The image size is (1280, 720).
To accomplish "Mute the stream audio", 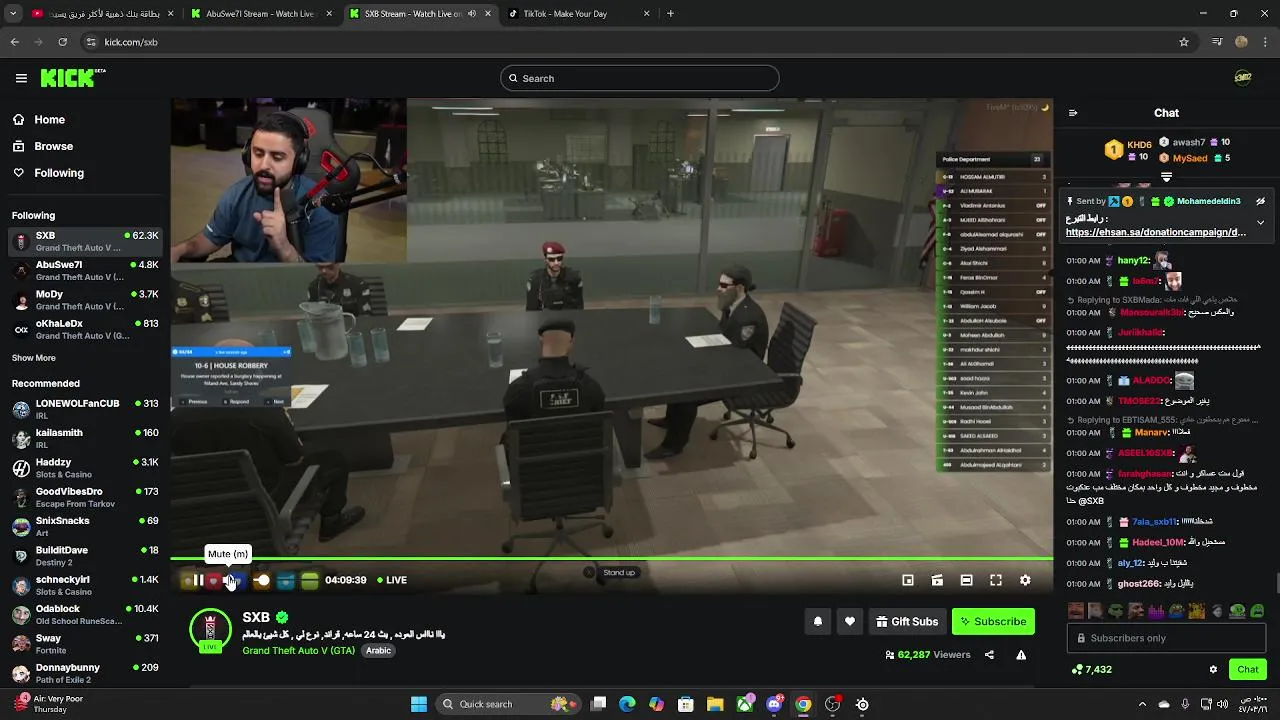I will pos(227,580).
